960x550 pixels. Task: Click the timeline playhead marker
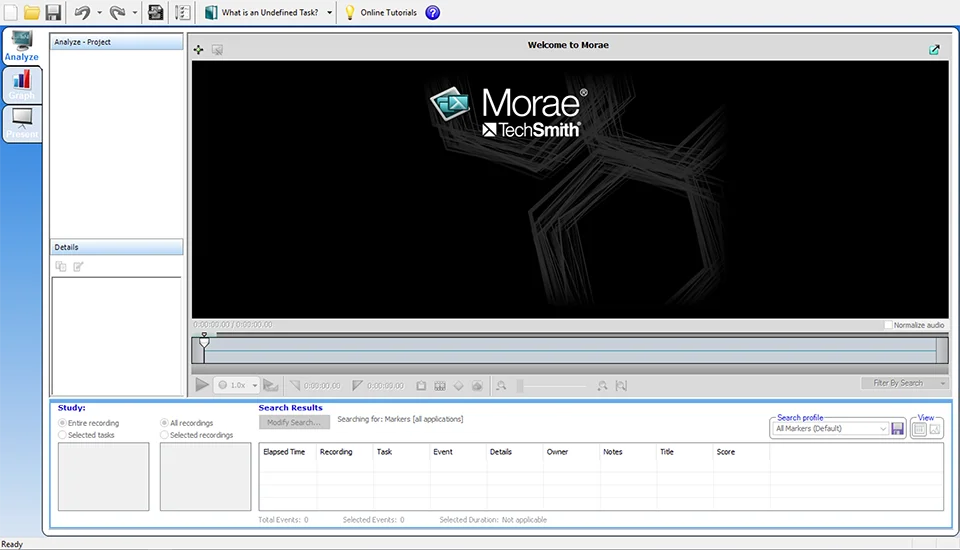tap(204, 343)
